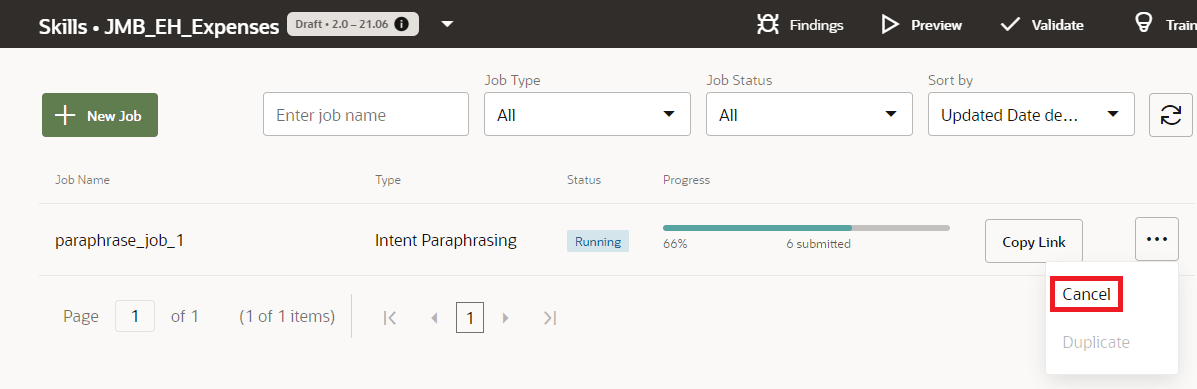Copy link for paraphrase_job_1
The image size is (1197, 389).
click(x=1034, y=241)
